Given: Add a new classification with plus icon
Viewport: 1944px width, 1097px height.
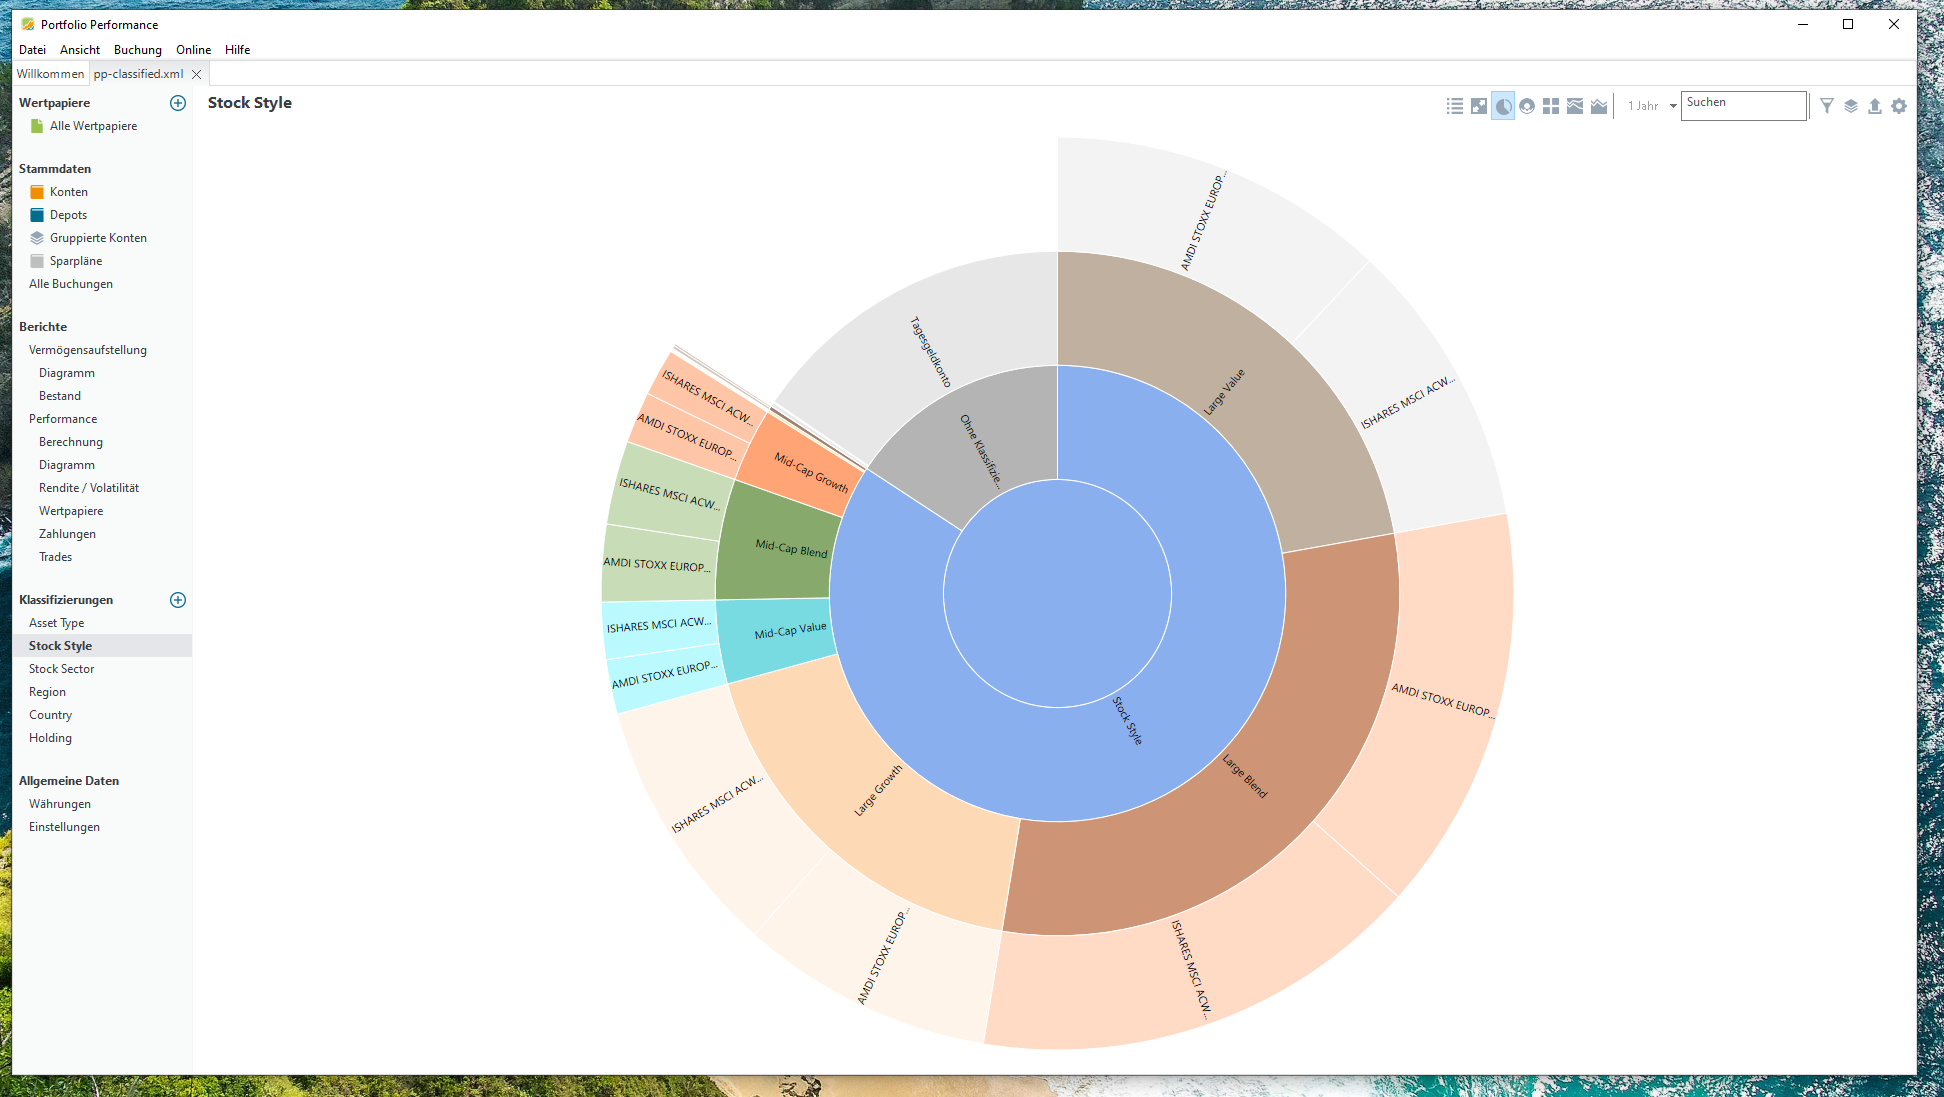Looking at the screenshot, I should click(x=178, y=600).
